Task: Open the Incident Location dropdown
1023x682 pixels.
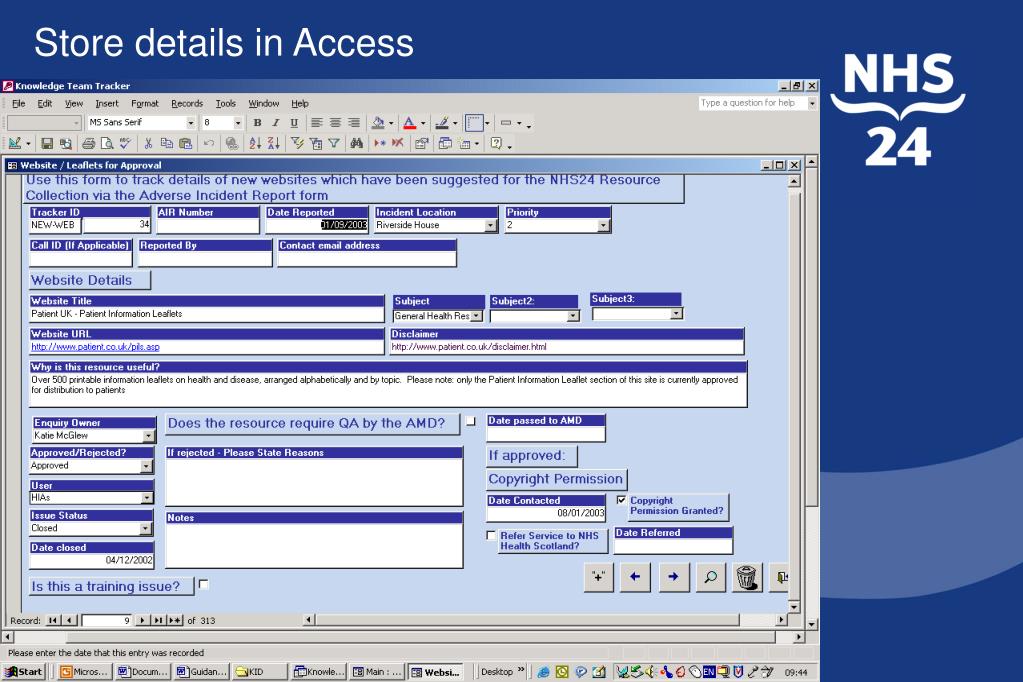Action: click(x=490, y=225)
